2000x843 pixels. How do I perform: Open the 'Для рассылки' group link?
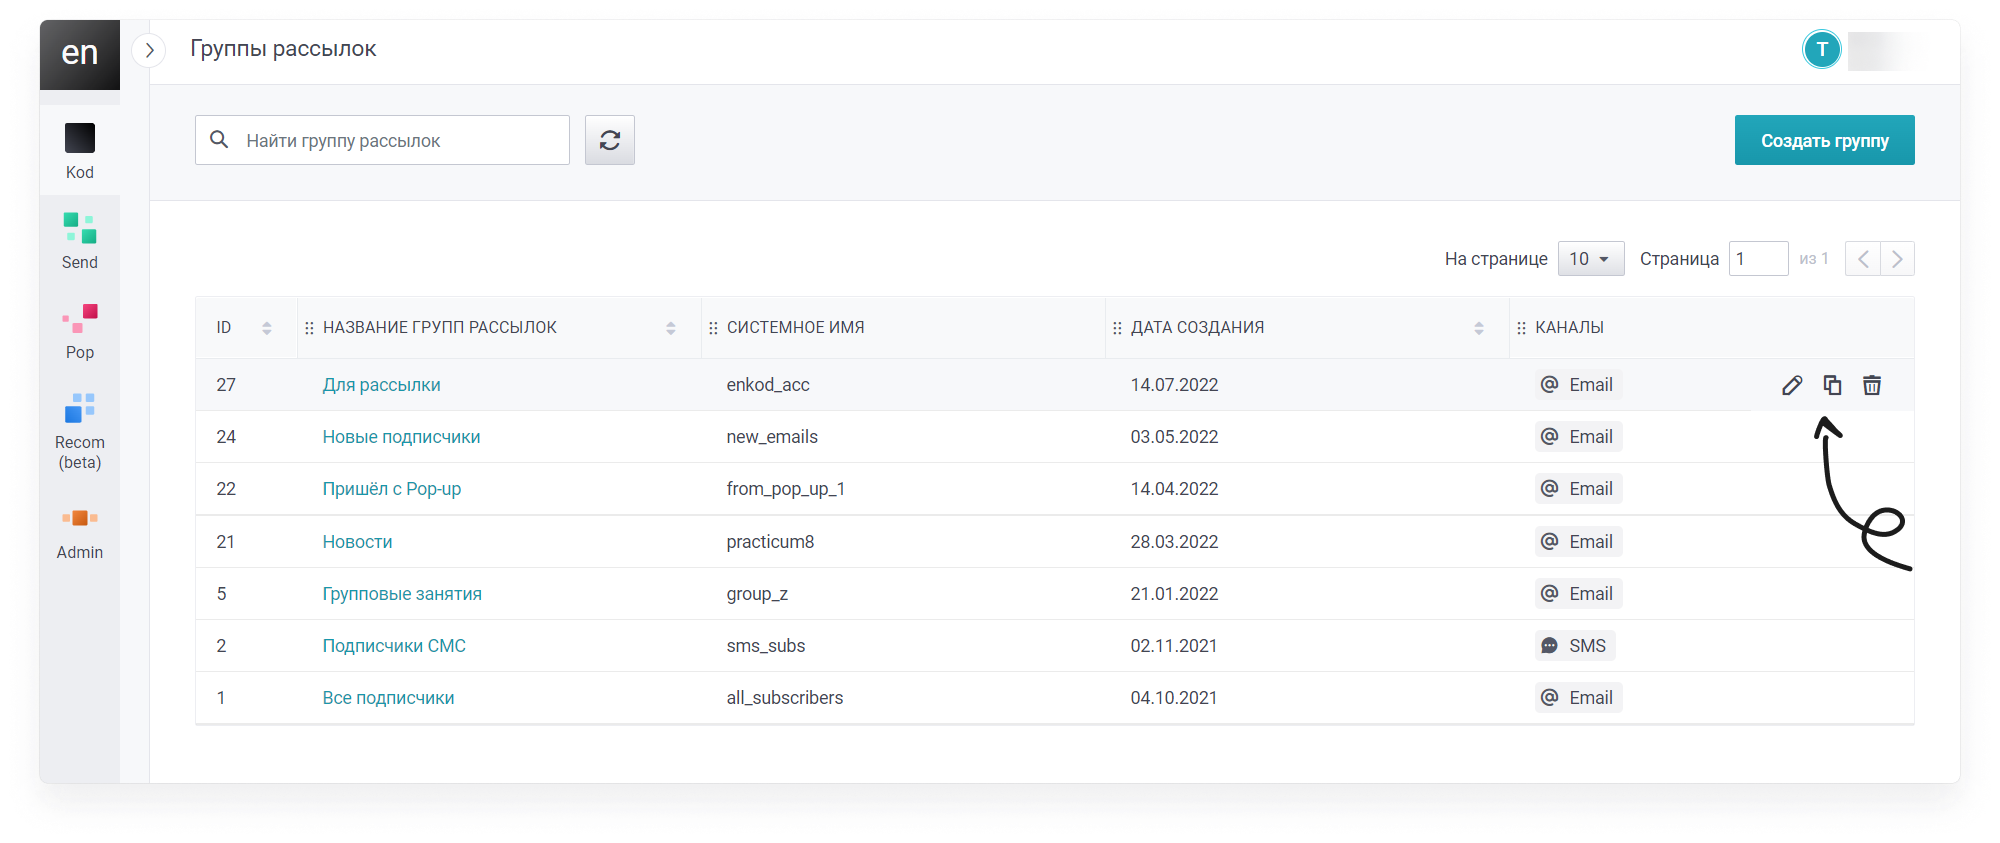[381, 385]
